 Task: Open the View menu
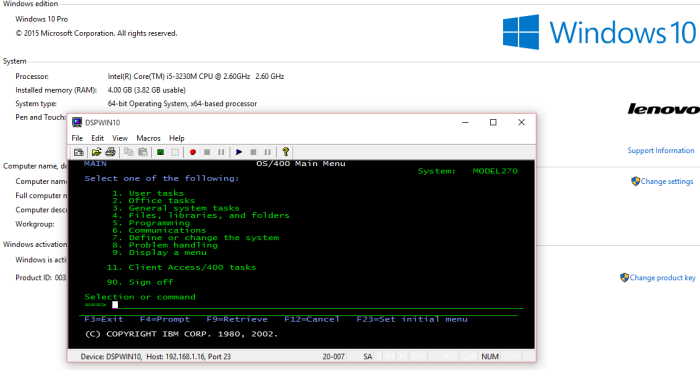coord(120,138)
